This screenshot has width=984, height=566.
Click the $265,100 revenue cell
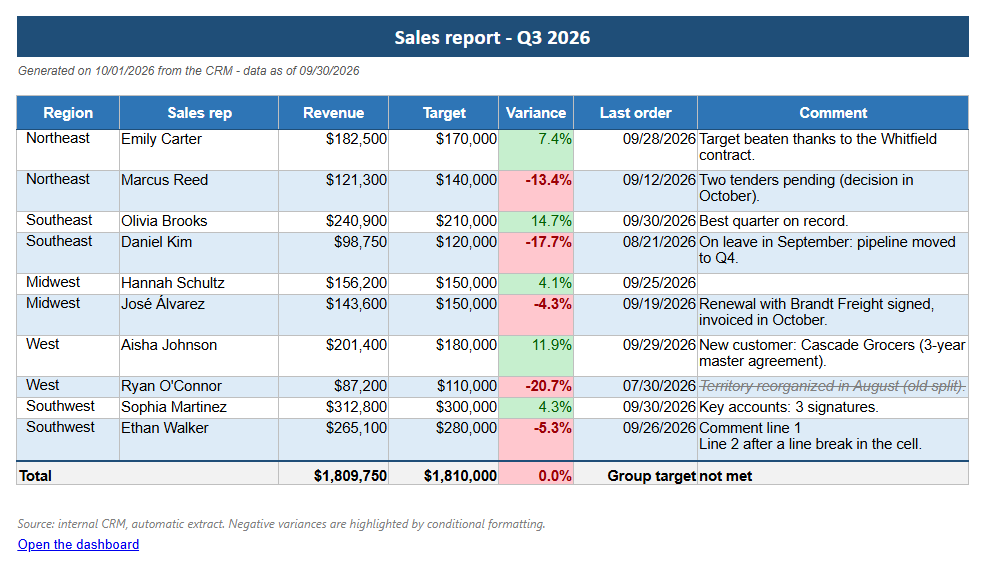333,439
